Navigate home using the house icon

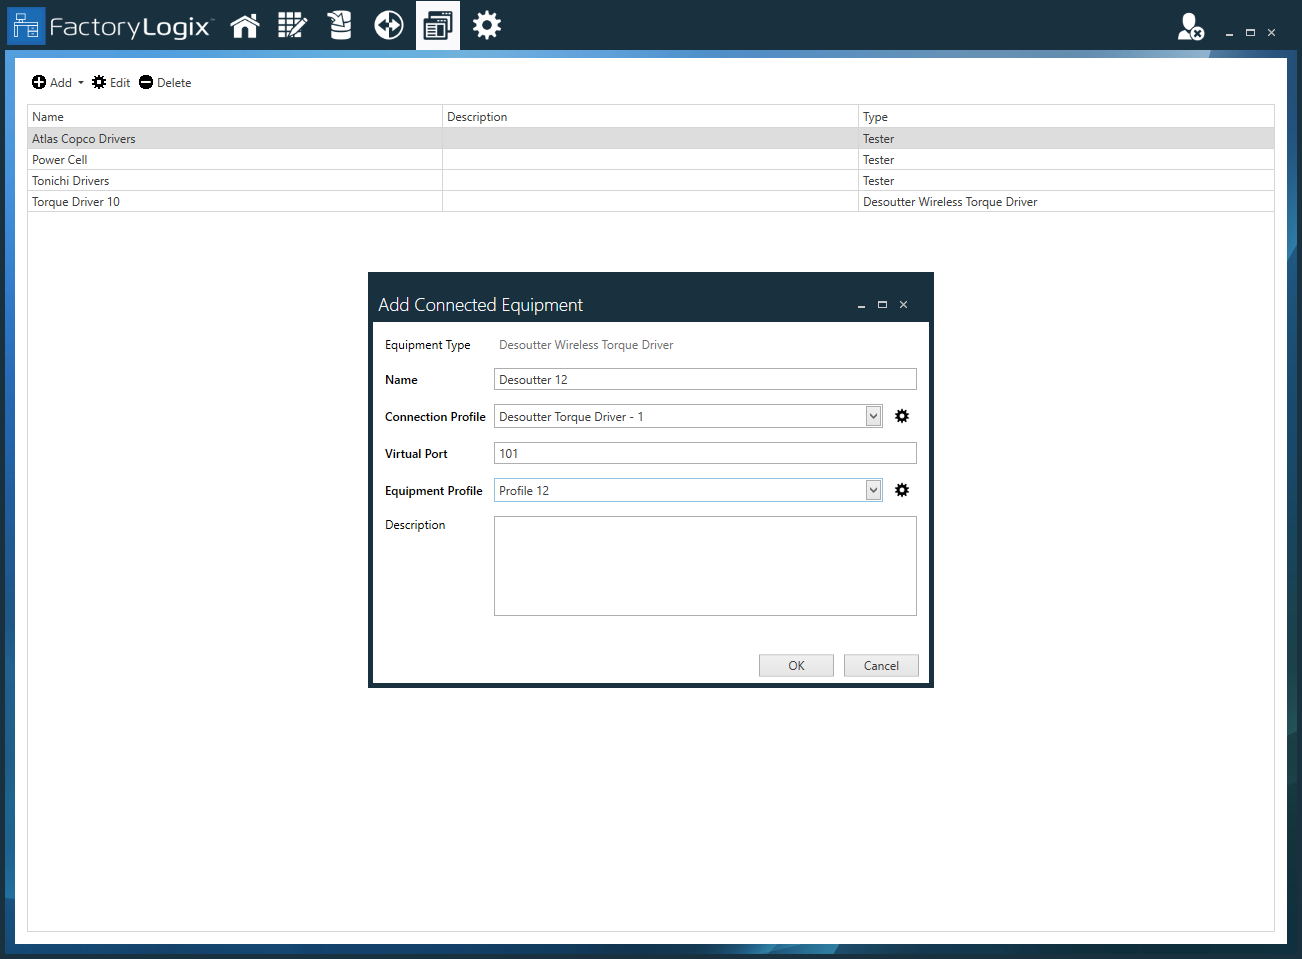tap(244, 25)
